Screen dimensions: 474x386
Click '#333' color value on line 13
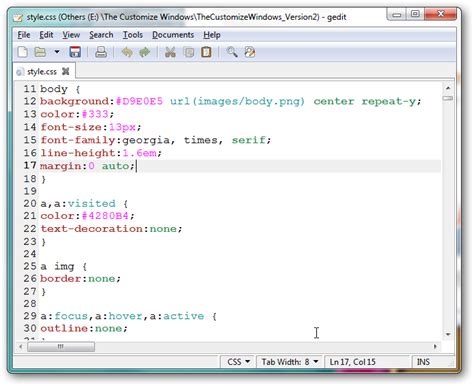pyautogui.click(x=95, y=114)
